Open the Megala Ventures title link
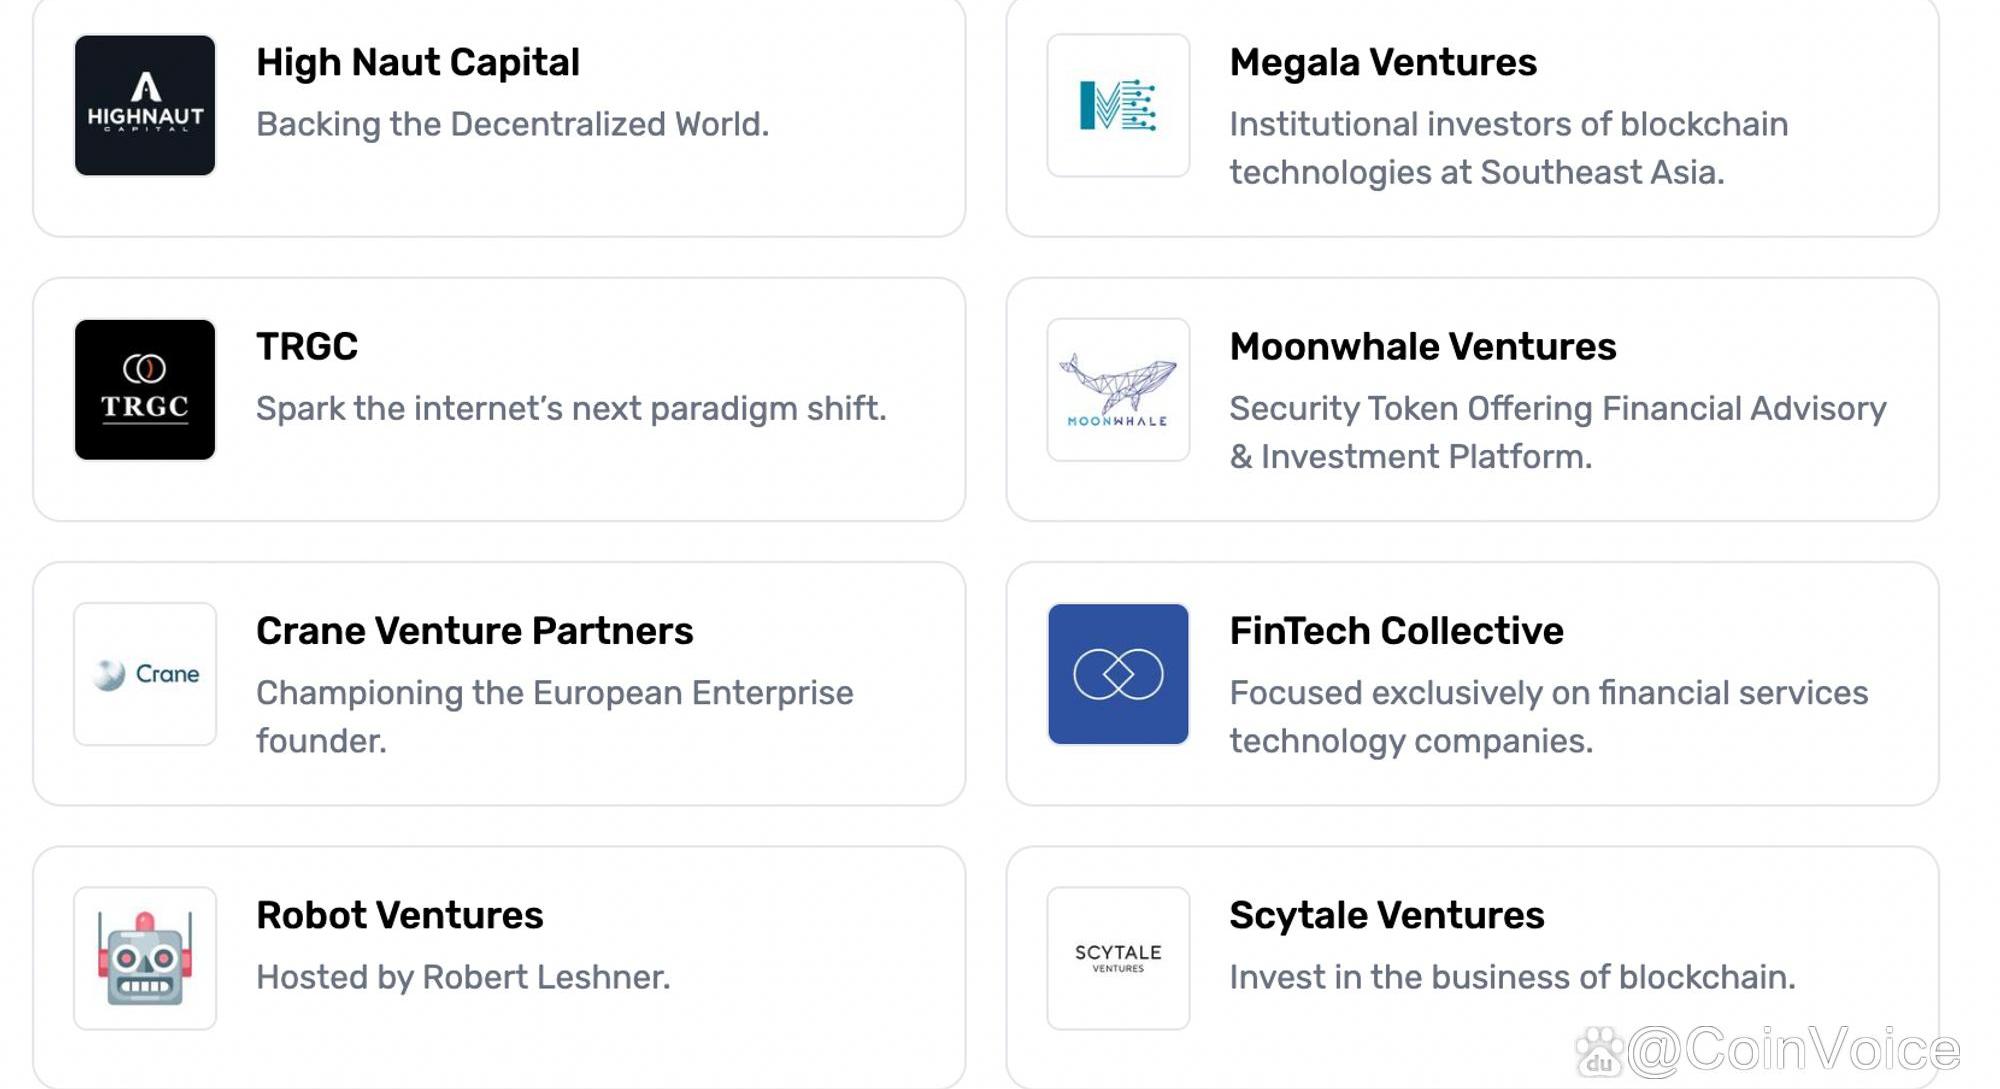The image size is (2000, 1089). tap(1382, 62)
